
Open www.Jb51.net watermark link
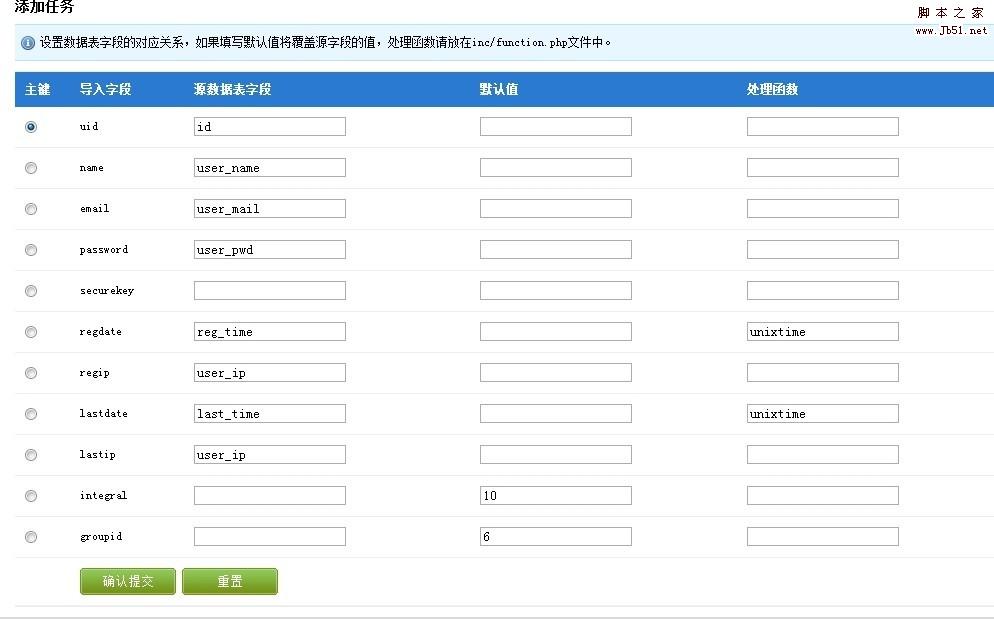coord(951,30)
